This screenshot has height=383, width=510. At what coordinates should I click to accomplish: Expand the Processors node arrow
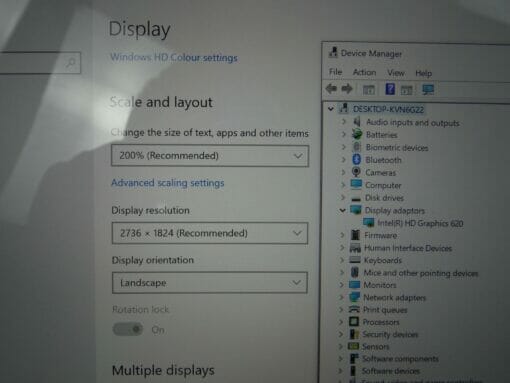click(341, 322)
